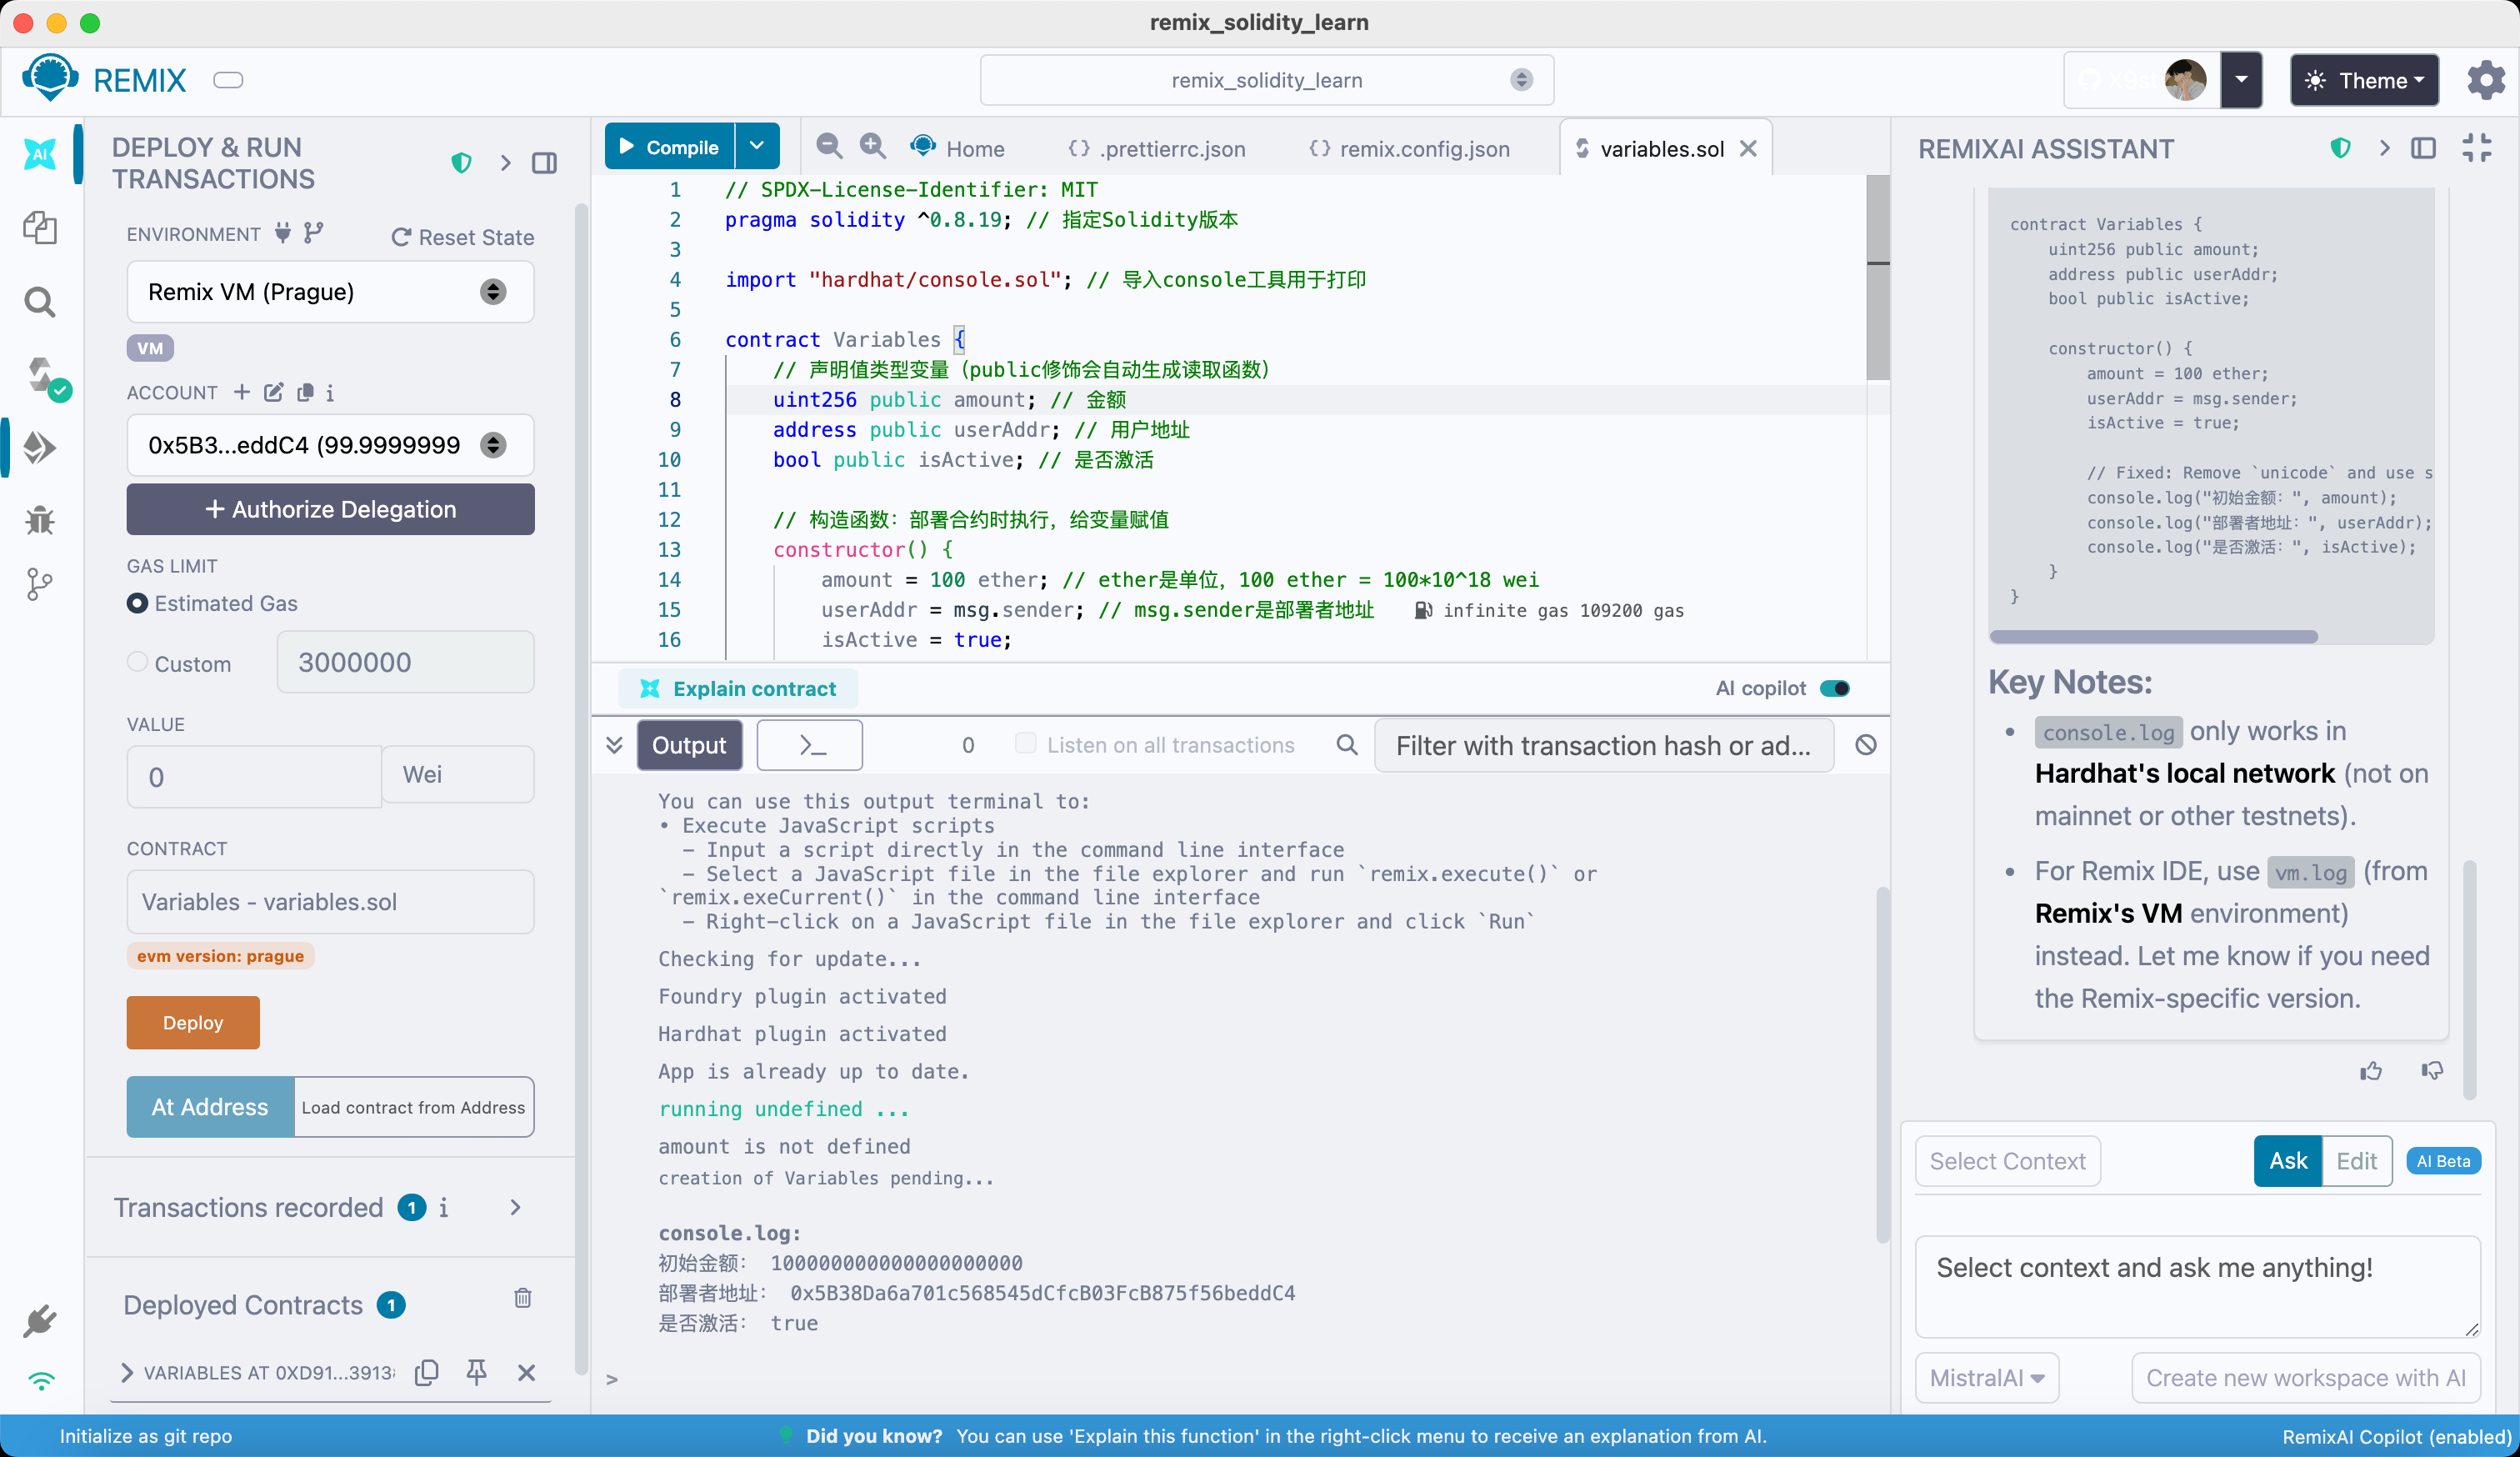Switch to the .prettierrc.json tab
The width and height of the screenshot is (2520, 1457).
pyautogui.click(x=1156, y=148)
